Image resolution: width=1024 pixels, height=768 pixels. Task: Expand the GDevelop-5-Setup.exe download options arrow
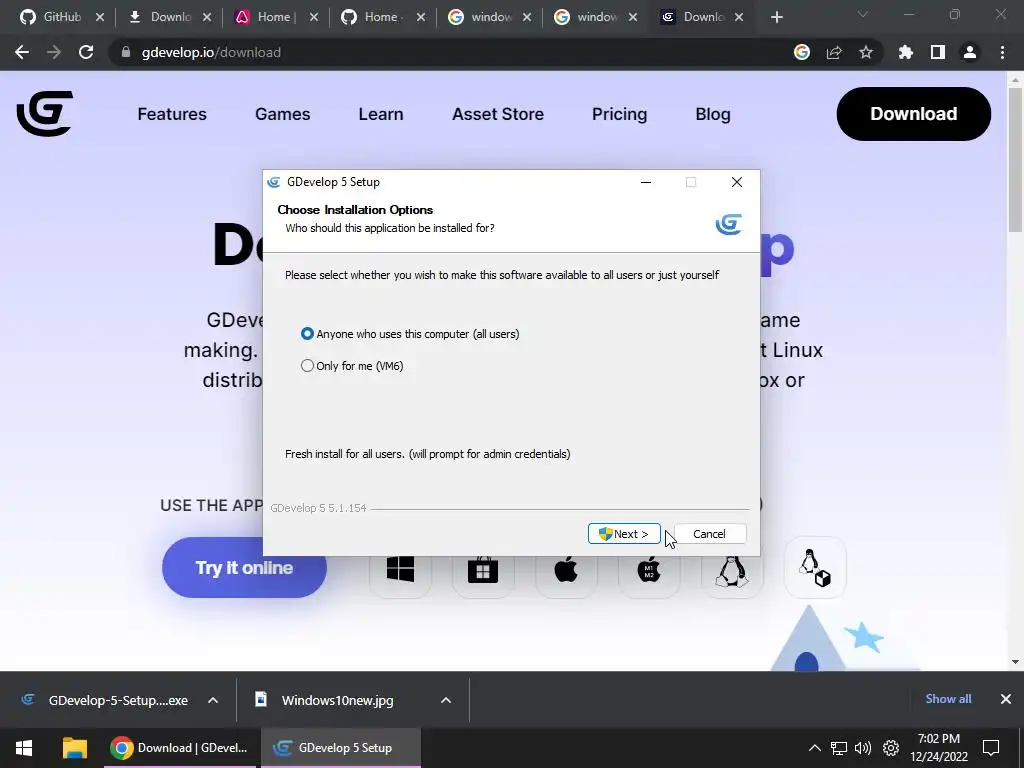point(213,700)
